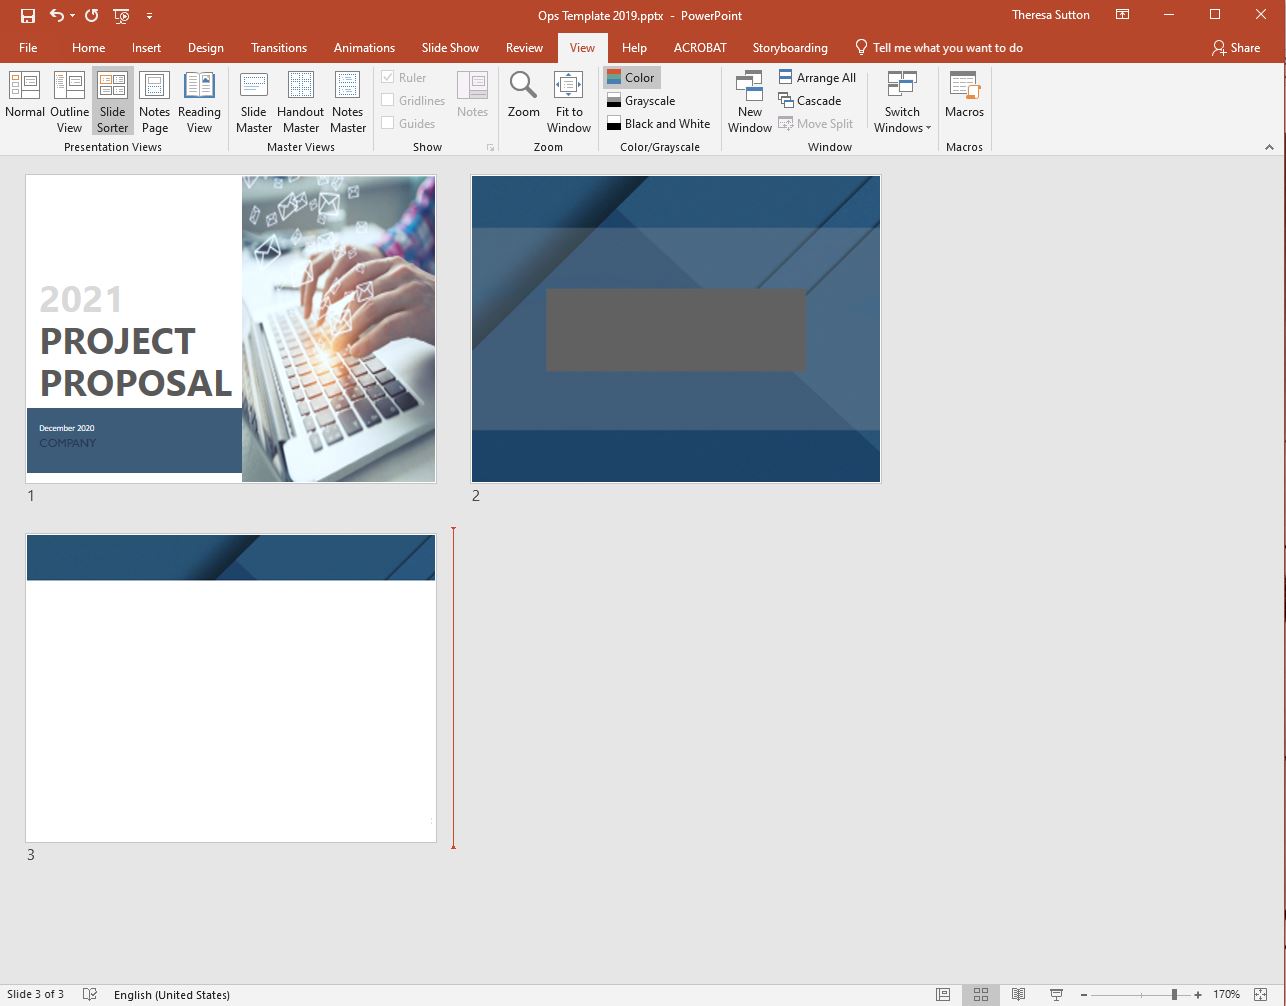Viewport: 1286px width, 1006px height.
Task: Switch to the Slide Show tab
Action: (450, 48)
